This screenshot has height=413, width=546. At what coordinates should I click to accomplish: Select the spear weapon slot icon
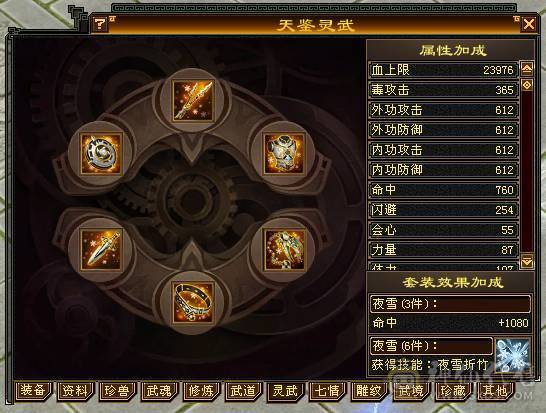coord(193,101)
